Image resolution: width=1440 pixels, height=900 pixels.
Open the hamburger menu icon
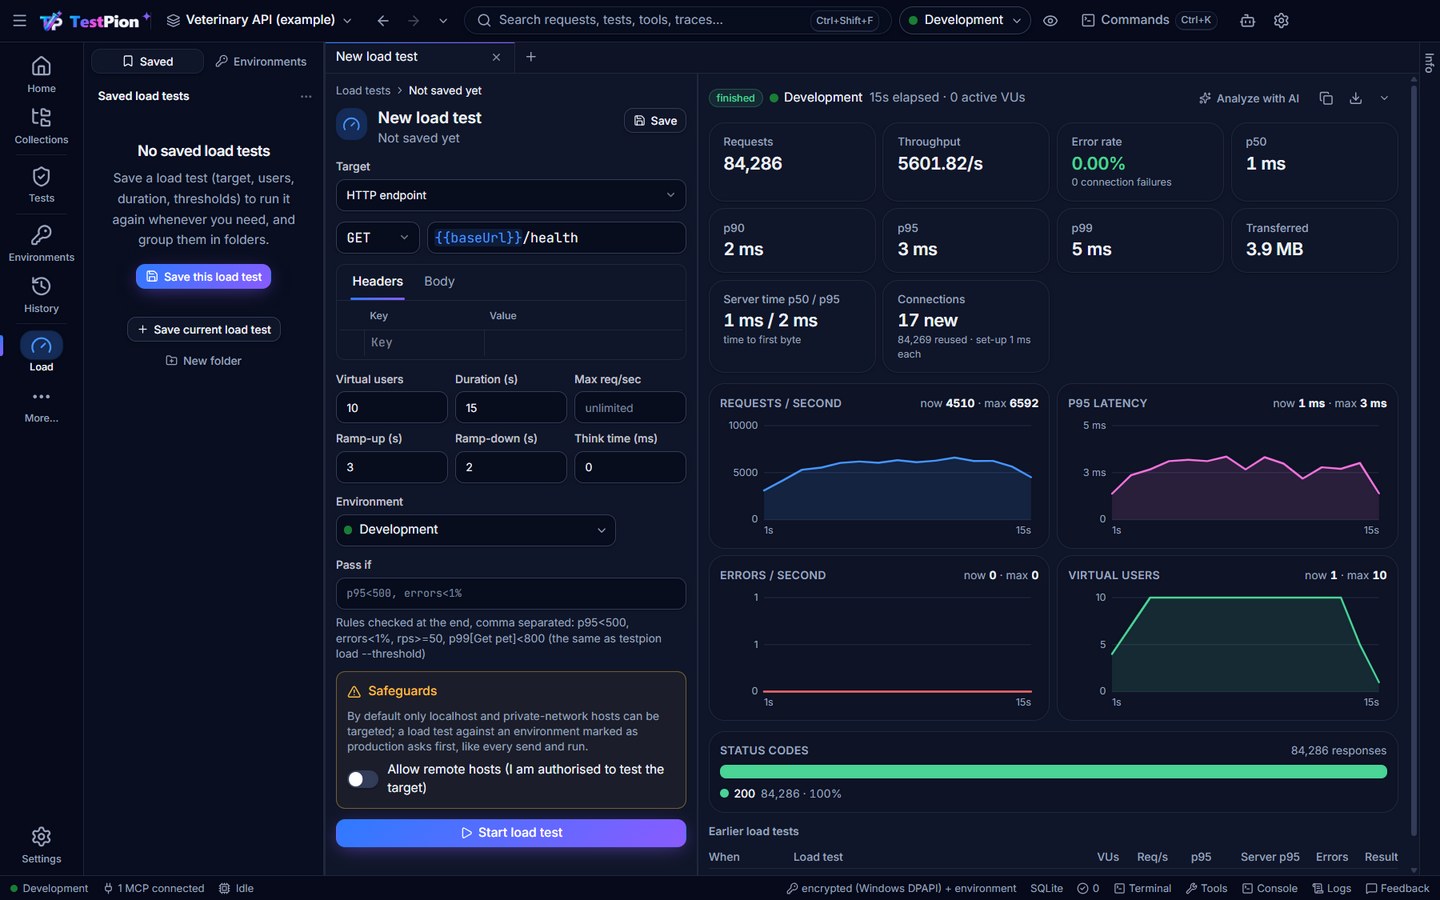point(19,20)
